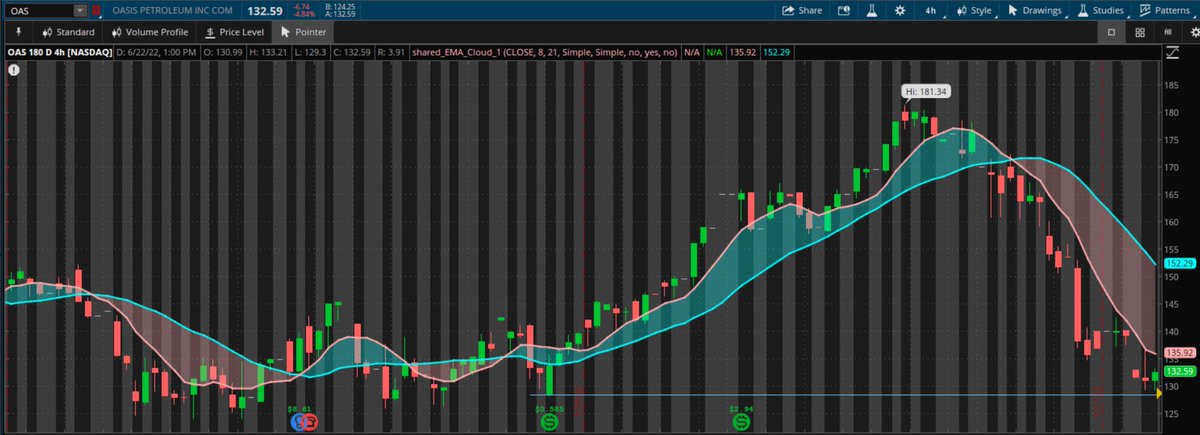
Task: Click the D: 6/22/22, 1:00 PM date readout
Action: 157,50
